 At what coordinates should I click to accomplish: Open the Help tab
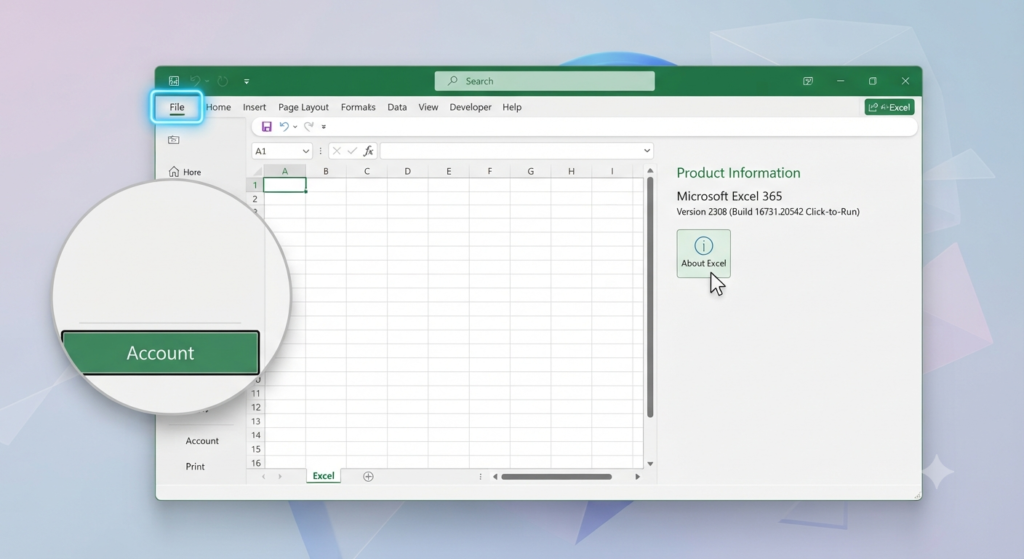[x=512, y=107]
